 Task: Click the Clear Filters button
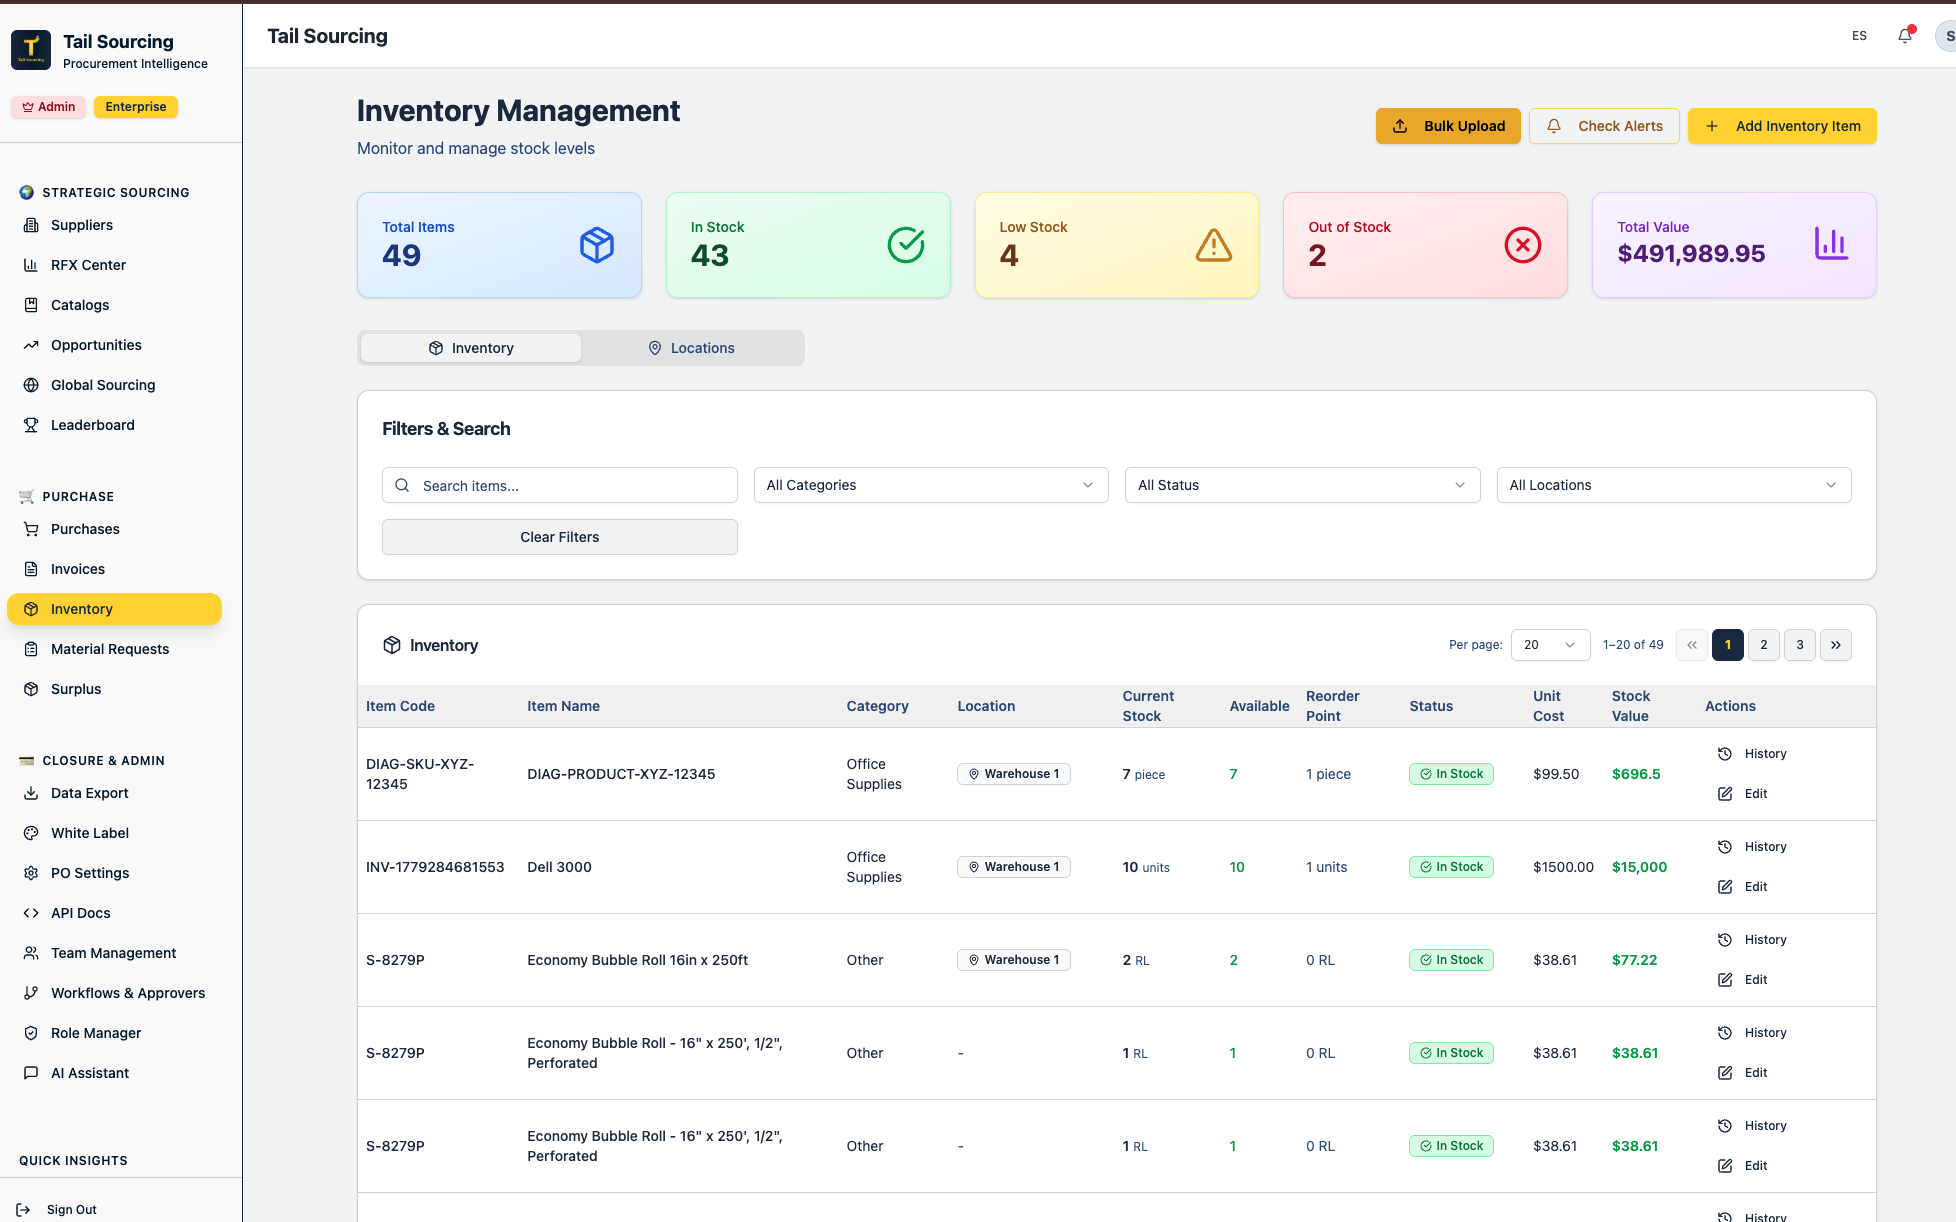click(x=560, y=537)
